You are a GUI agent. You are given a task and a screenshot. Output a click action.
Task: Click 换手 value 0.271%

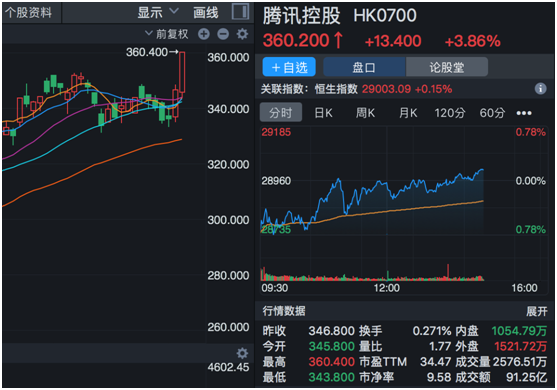(x=432, y=331)
